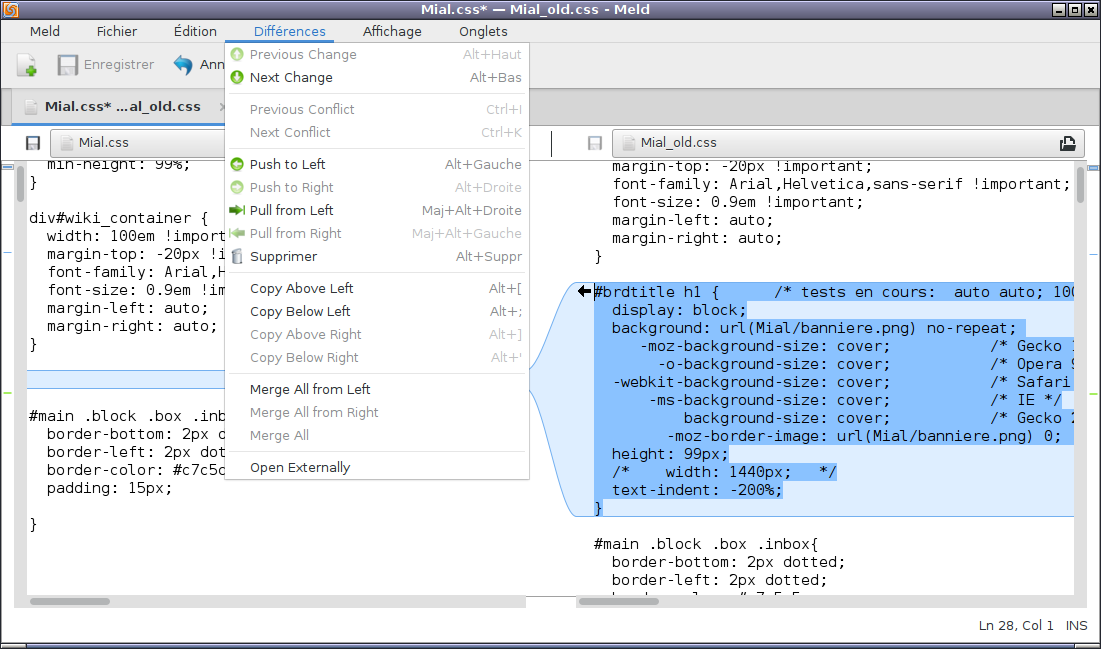Click Open Externally menu item
The image size is (1101, 649).
click(x=300, y=468)
